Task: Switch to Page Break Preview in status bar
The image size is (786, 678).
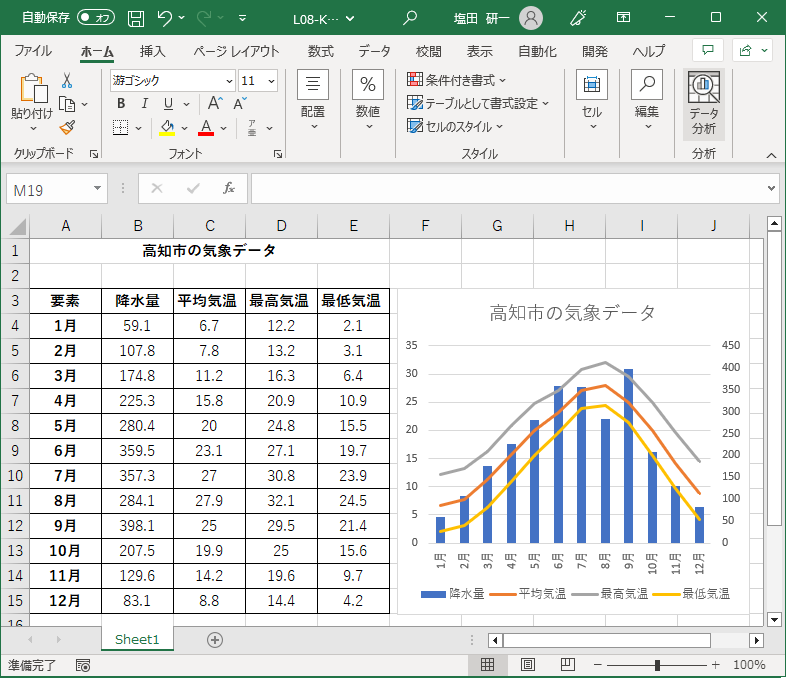Action: (x=567, y=665)
